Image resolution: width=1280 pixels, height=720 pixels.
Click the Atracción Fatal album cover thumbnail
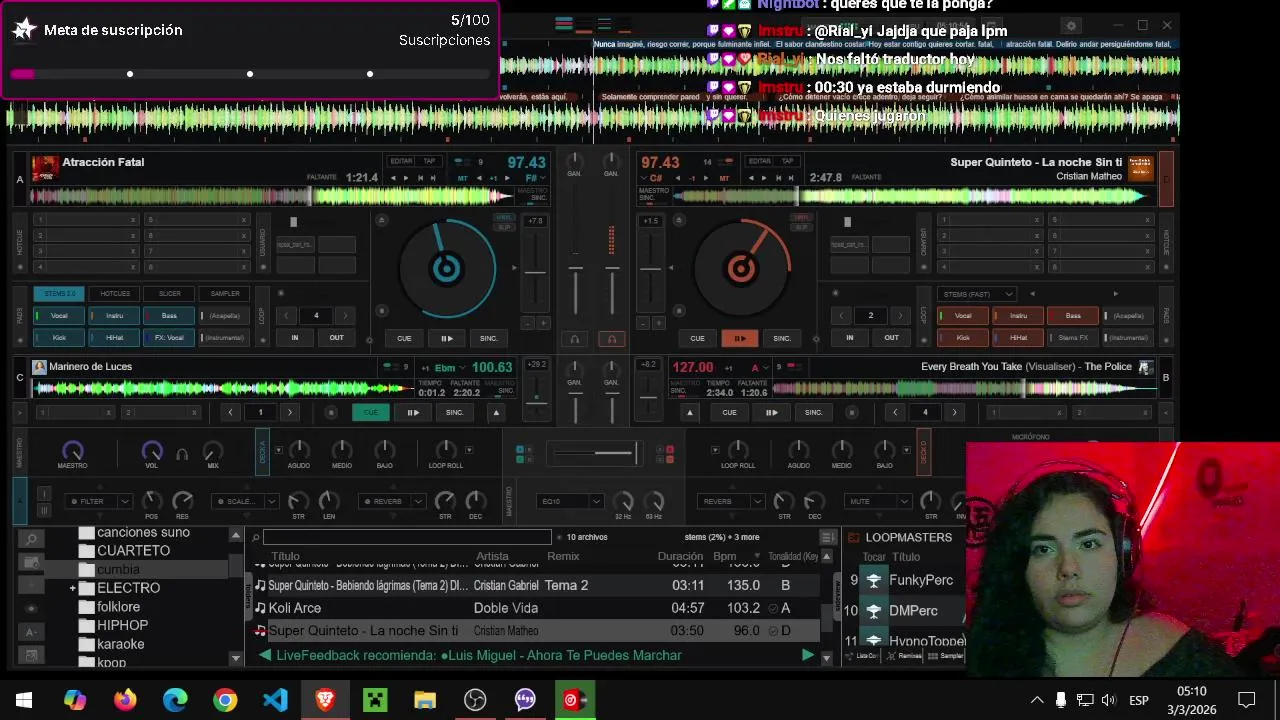pyautogui.click(x=44, y=168)
